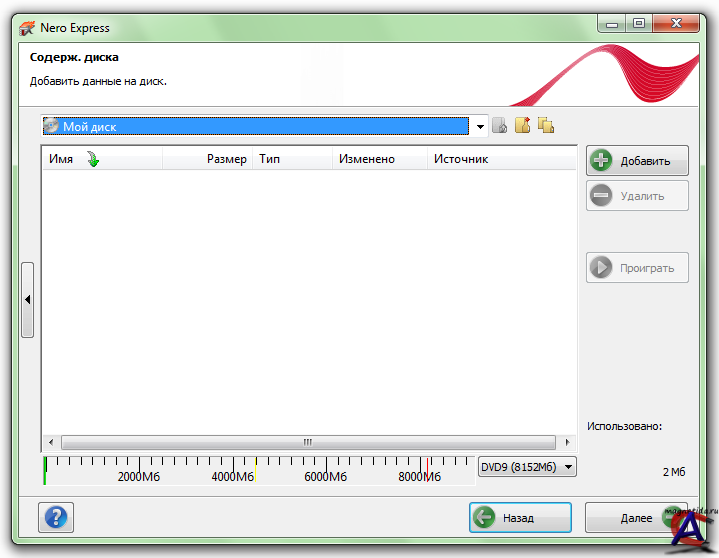Expand the left side panel arrow

[x=27, y=299]
